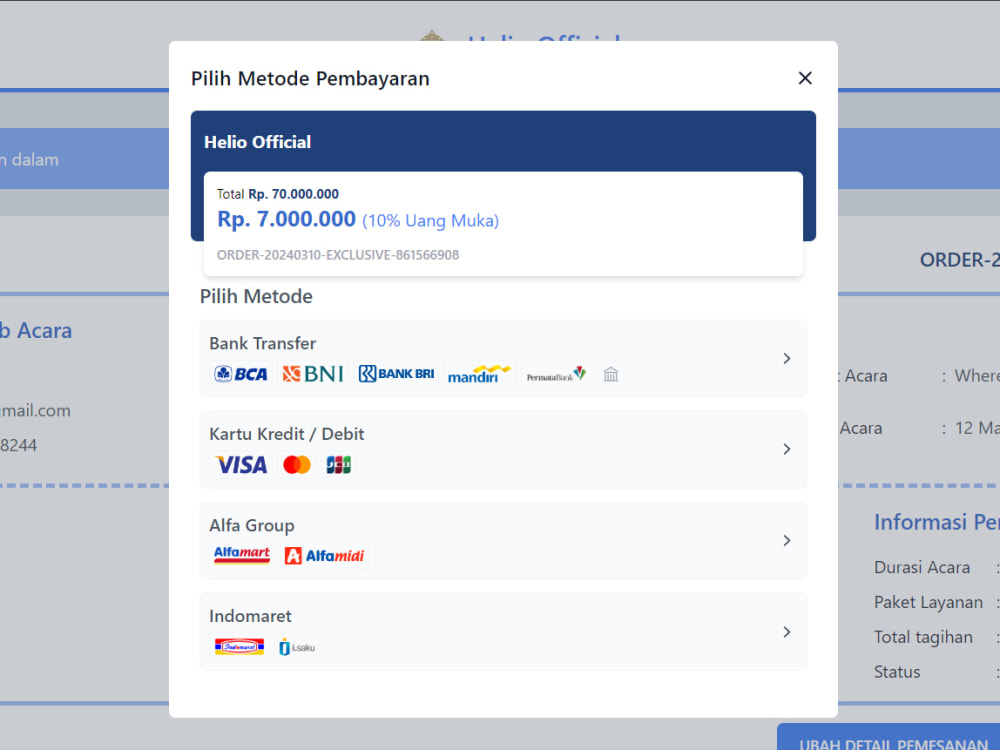Click the i.saku wallet icon
1000x750 pixels.
click(296, 646)
